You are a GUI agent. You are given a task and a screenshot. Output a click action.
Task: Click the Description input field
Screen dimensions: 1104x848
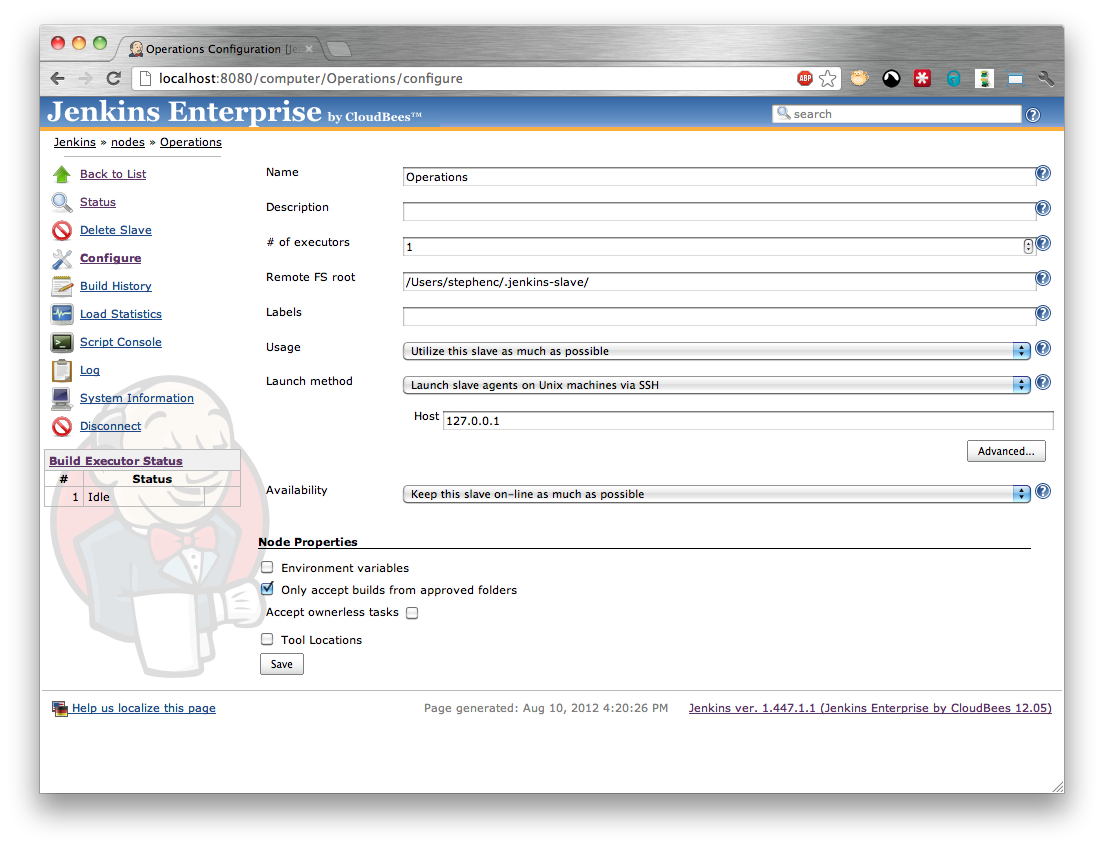coord(719,211)
